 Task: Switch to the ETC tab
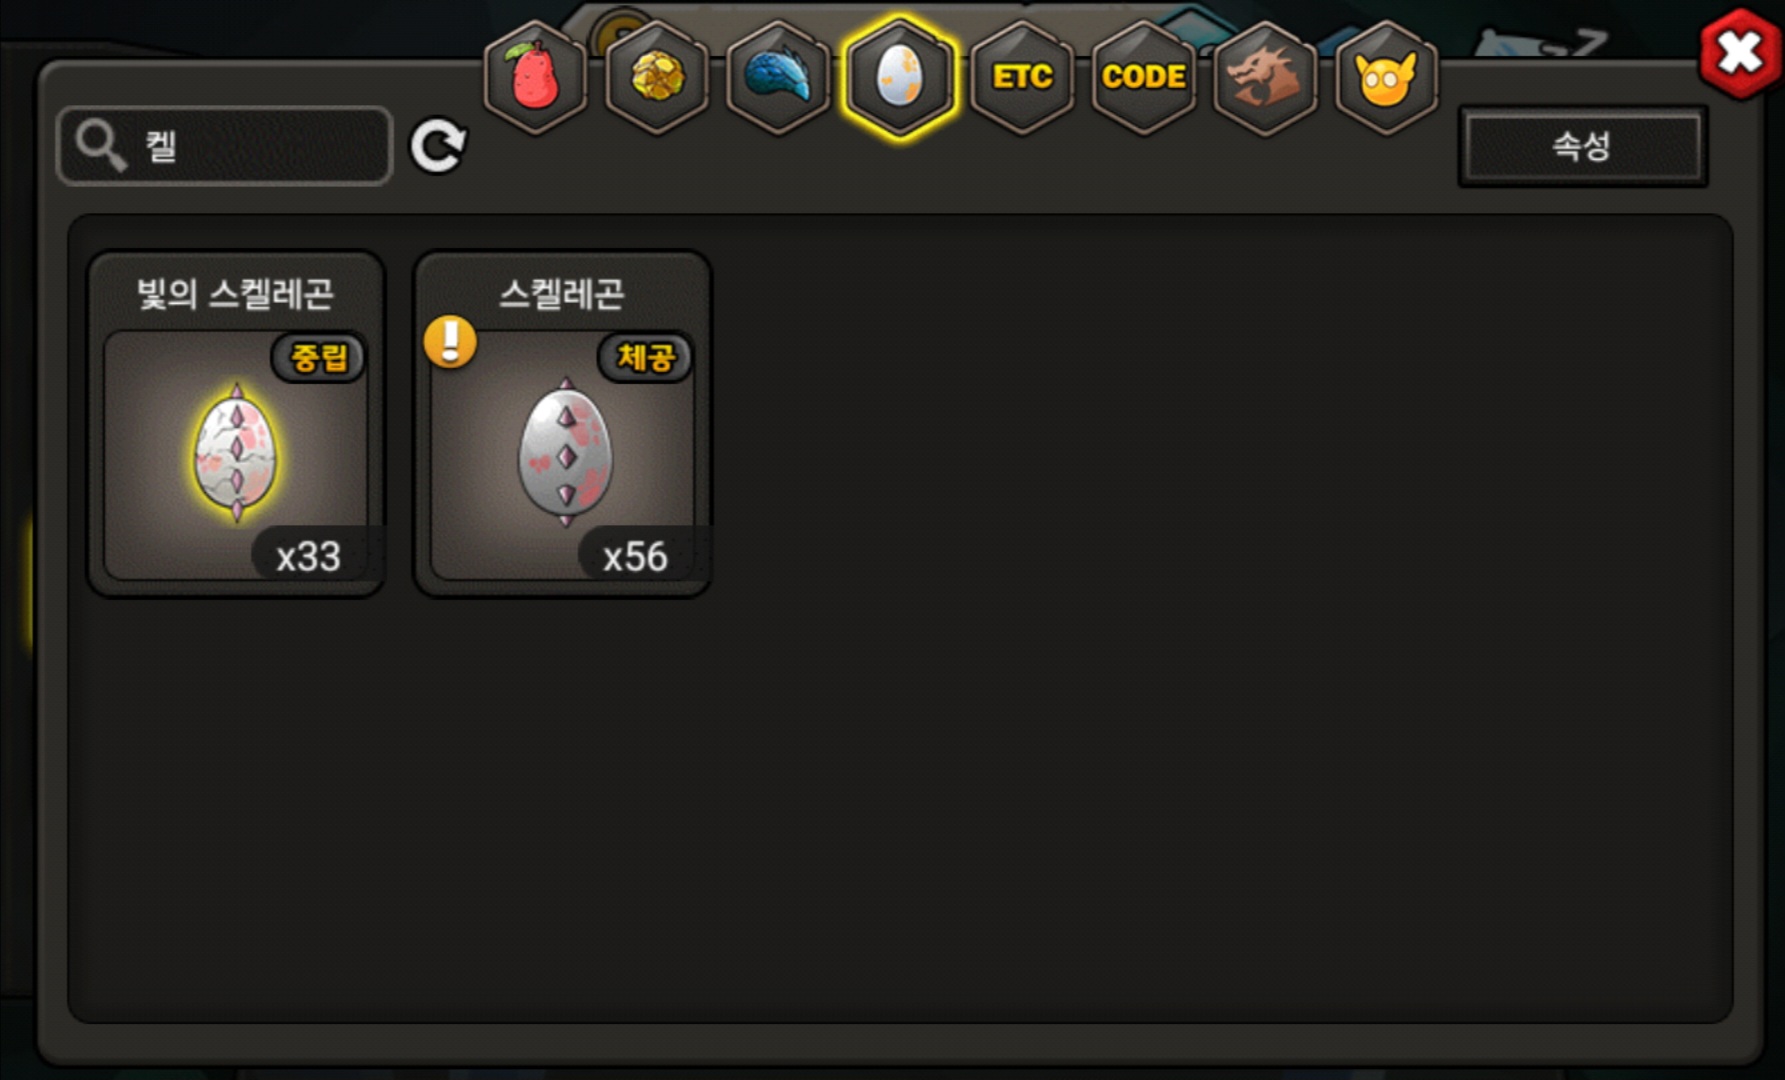[1022, 77]
